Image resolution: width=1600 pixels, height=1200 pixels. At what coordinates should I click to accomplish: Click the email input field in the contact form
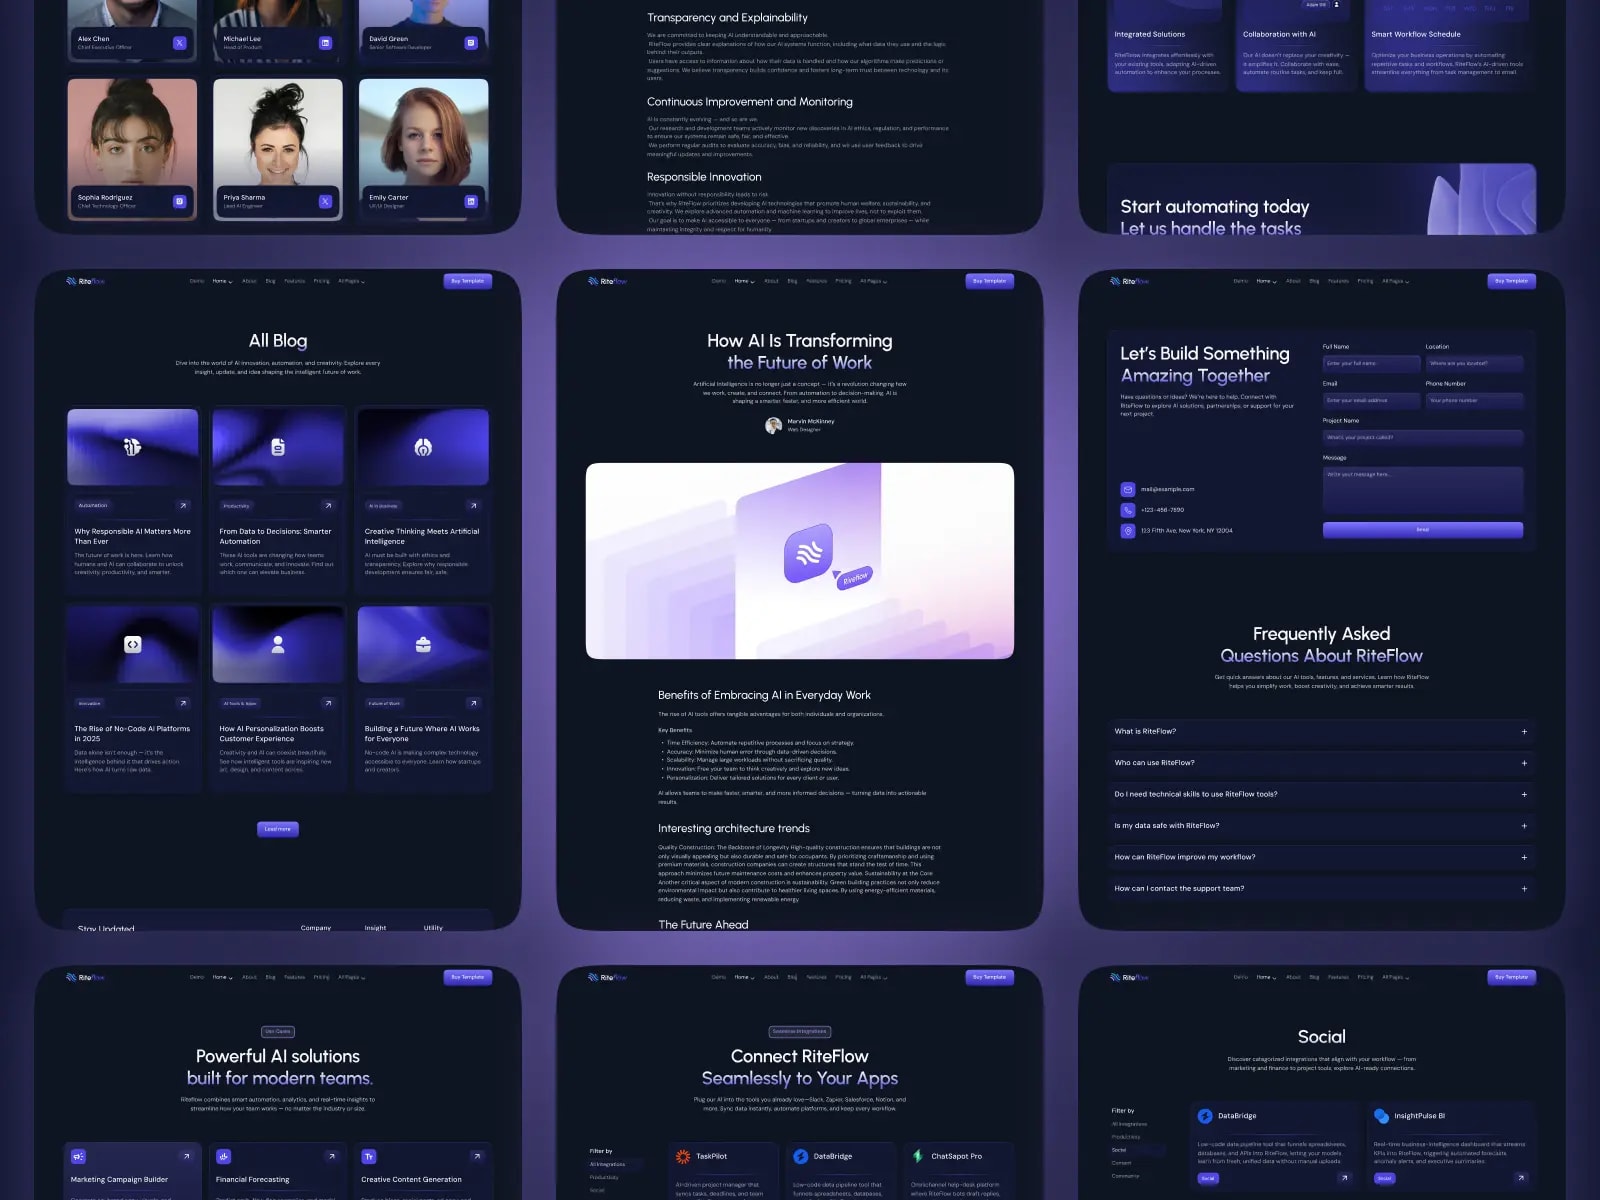pos(1371,400)
